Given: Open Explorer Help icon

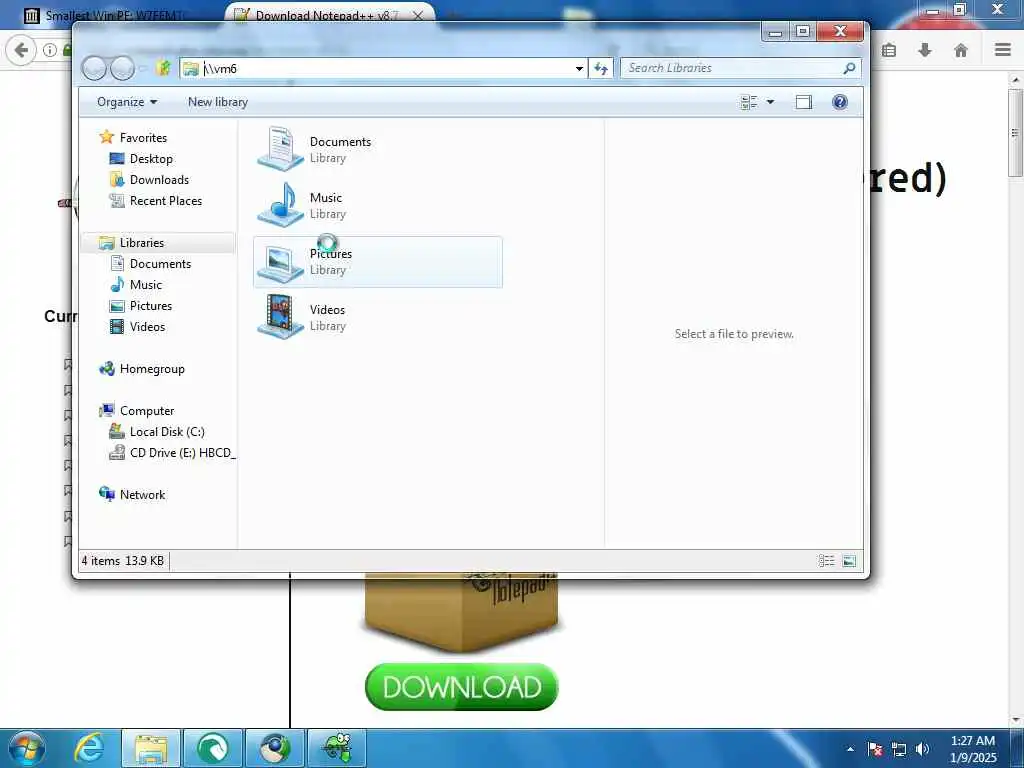Looking at the screenshot, I should point(840,102).
